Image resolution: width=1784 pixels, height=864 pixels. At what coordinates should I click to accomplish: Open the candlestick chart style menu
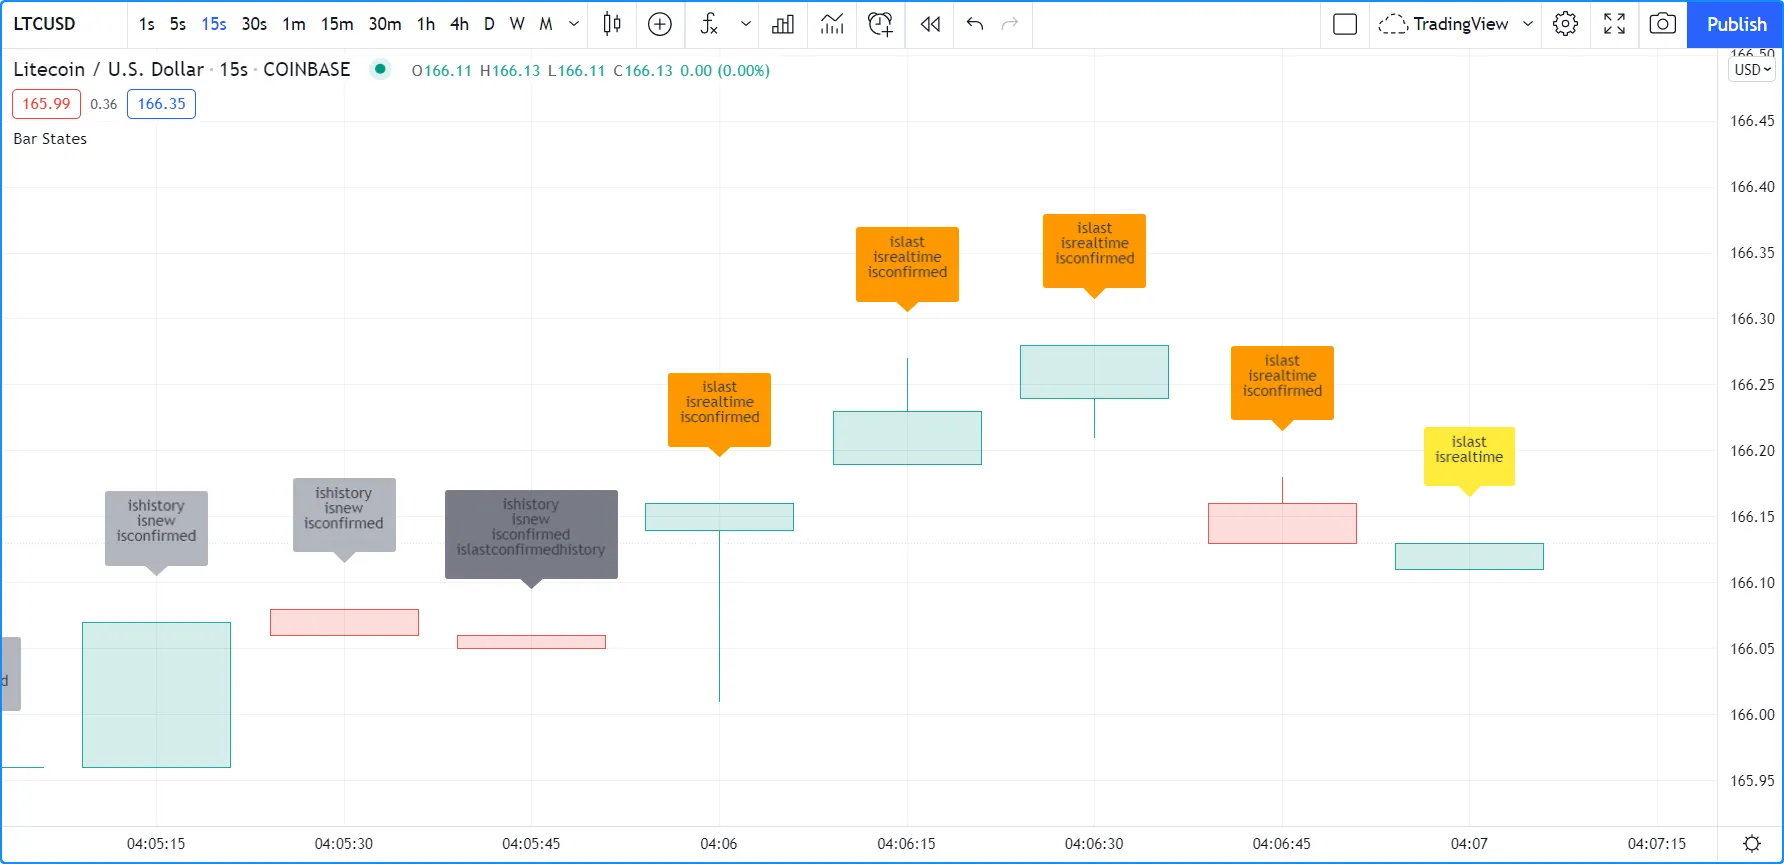[x=612, y=24]
